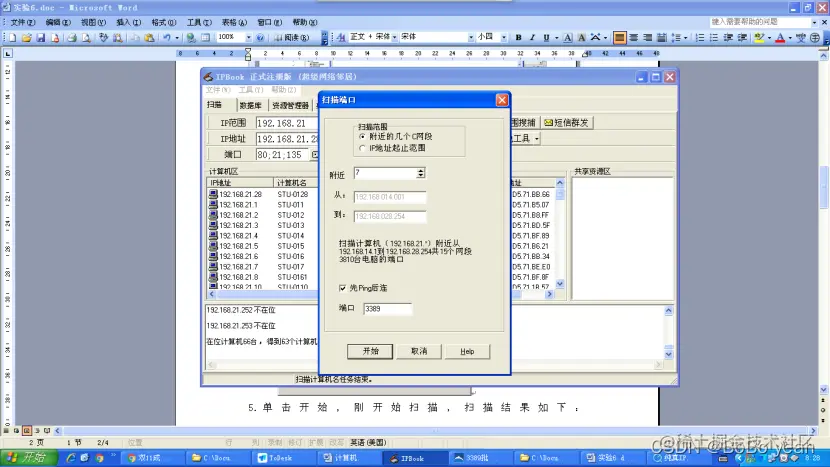The width and height of the screenshot is (830, 467).
Task: Expand the undo history dropdown arrow
Action: coord(176,38)
